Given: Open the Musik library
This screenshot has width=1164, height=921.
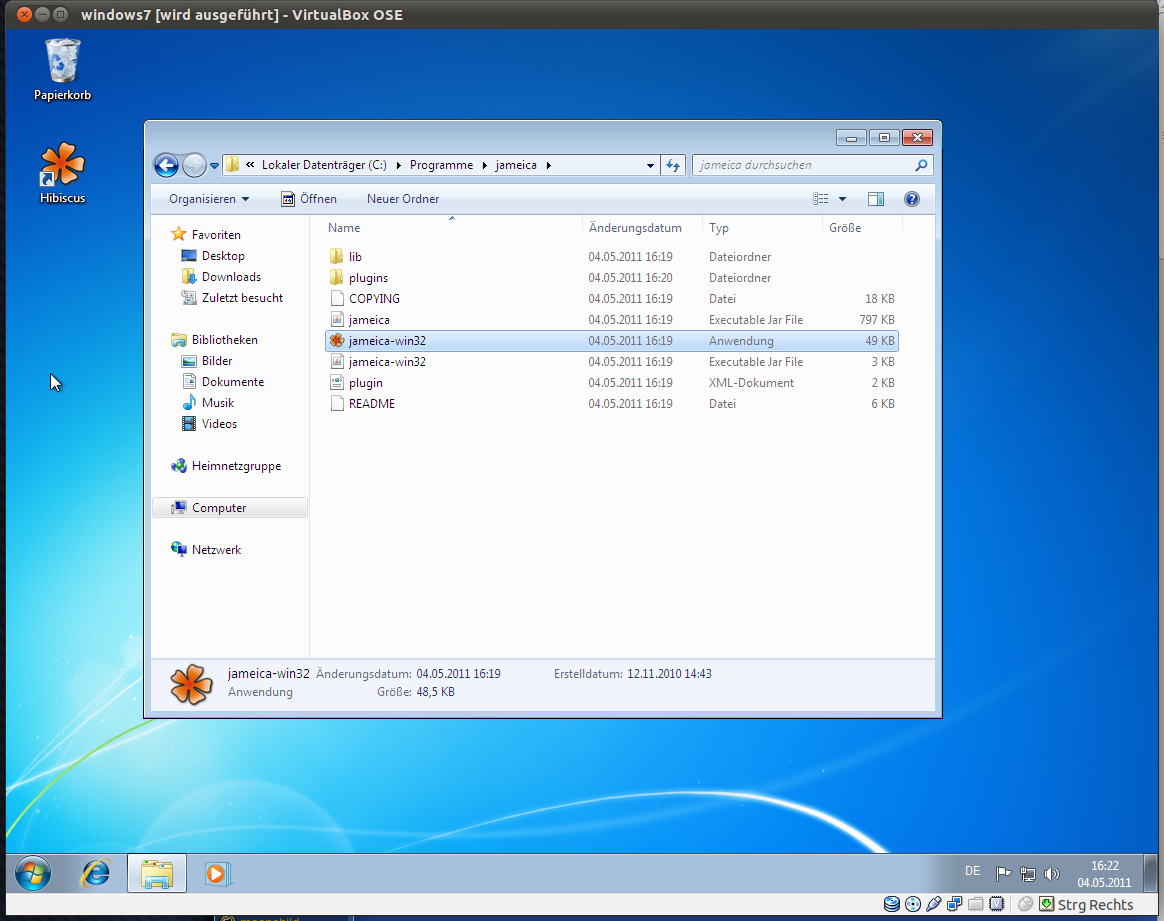Looking at the screenshot, I should point(208,402).
